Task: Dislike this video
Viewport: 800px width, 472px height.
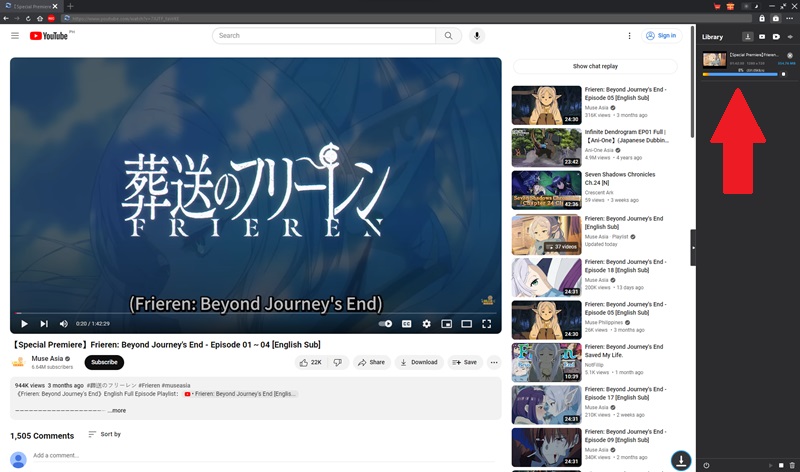Action: pos(338,362)
